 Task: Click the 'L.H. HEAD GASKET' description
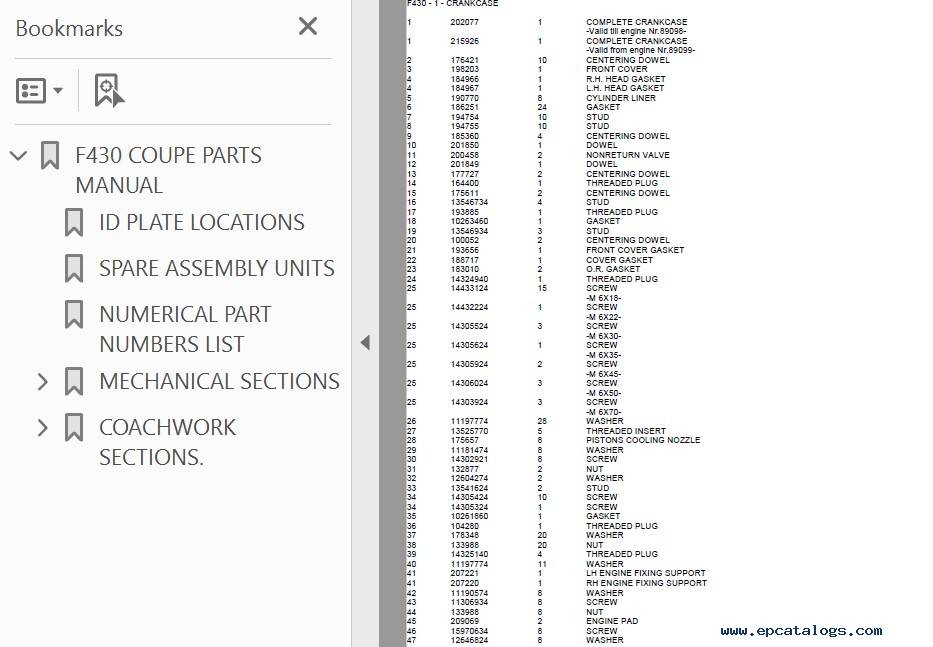pyautogui.click(x=625, y=88)
